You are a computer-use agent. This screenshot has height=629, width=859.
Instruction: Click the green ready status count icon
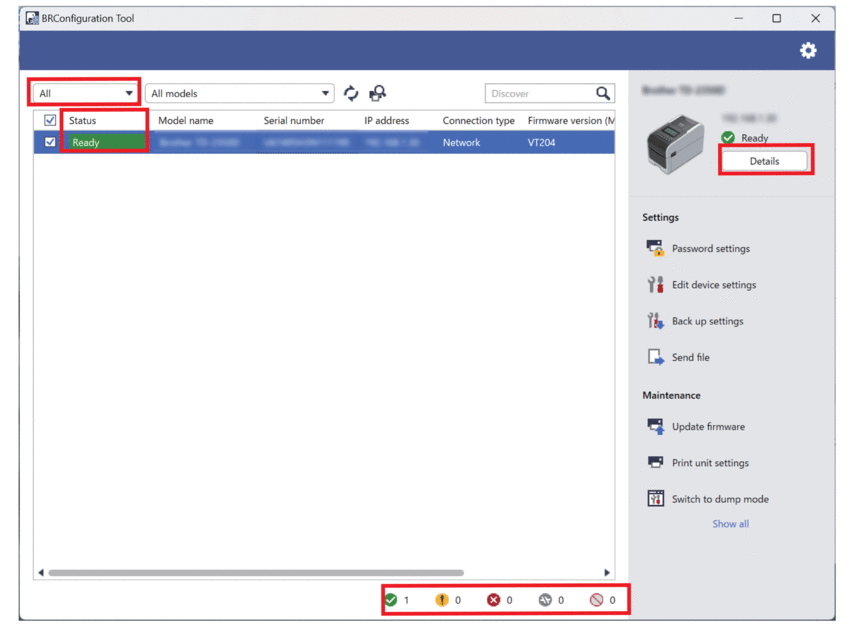pos(391,600)
